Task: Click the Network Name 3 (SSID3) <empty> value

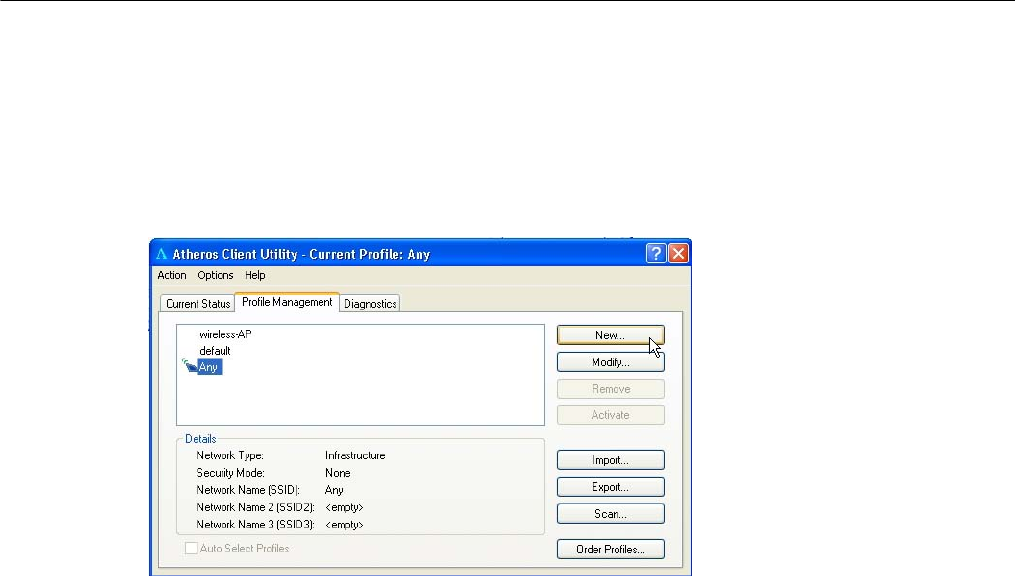Action: tap(344, 525)
